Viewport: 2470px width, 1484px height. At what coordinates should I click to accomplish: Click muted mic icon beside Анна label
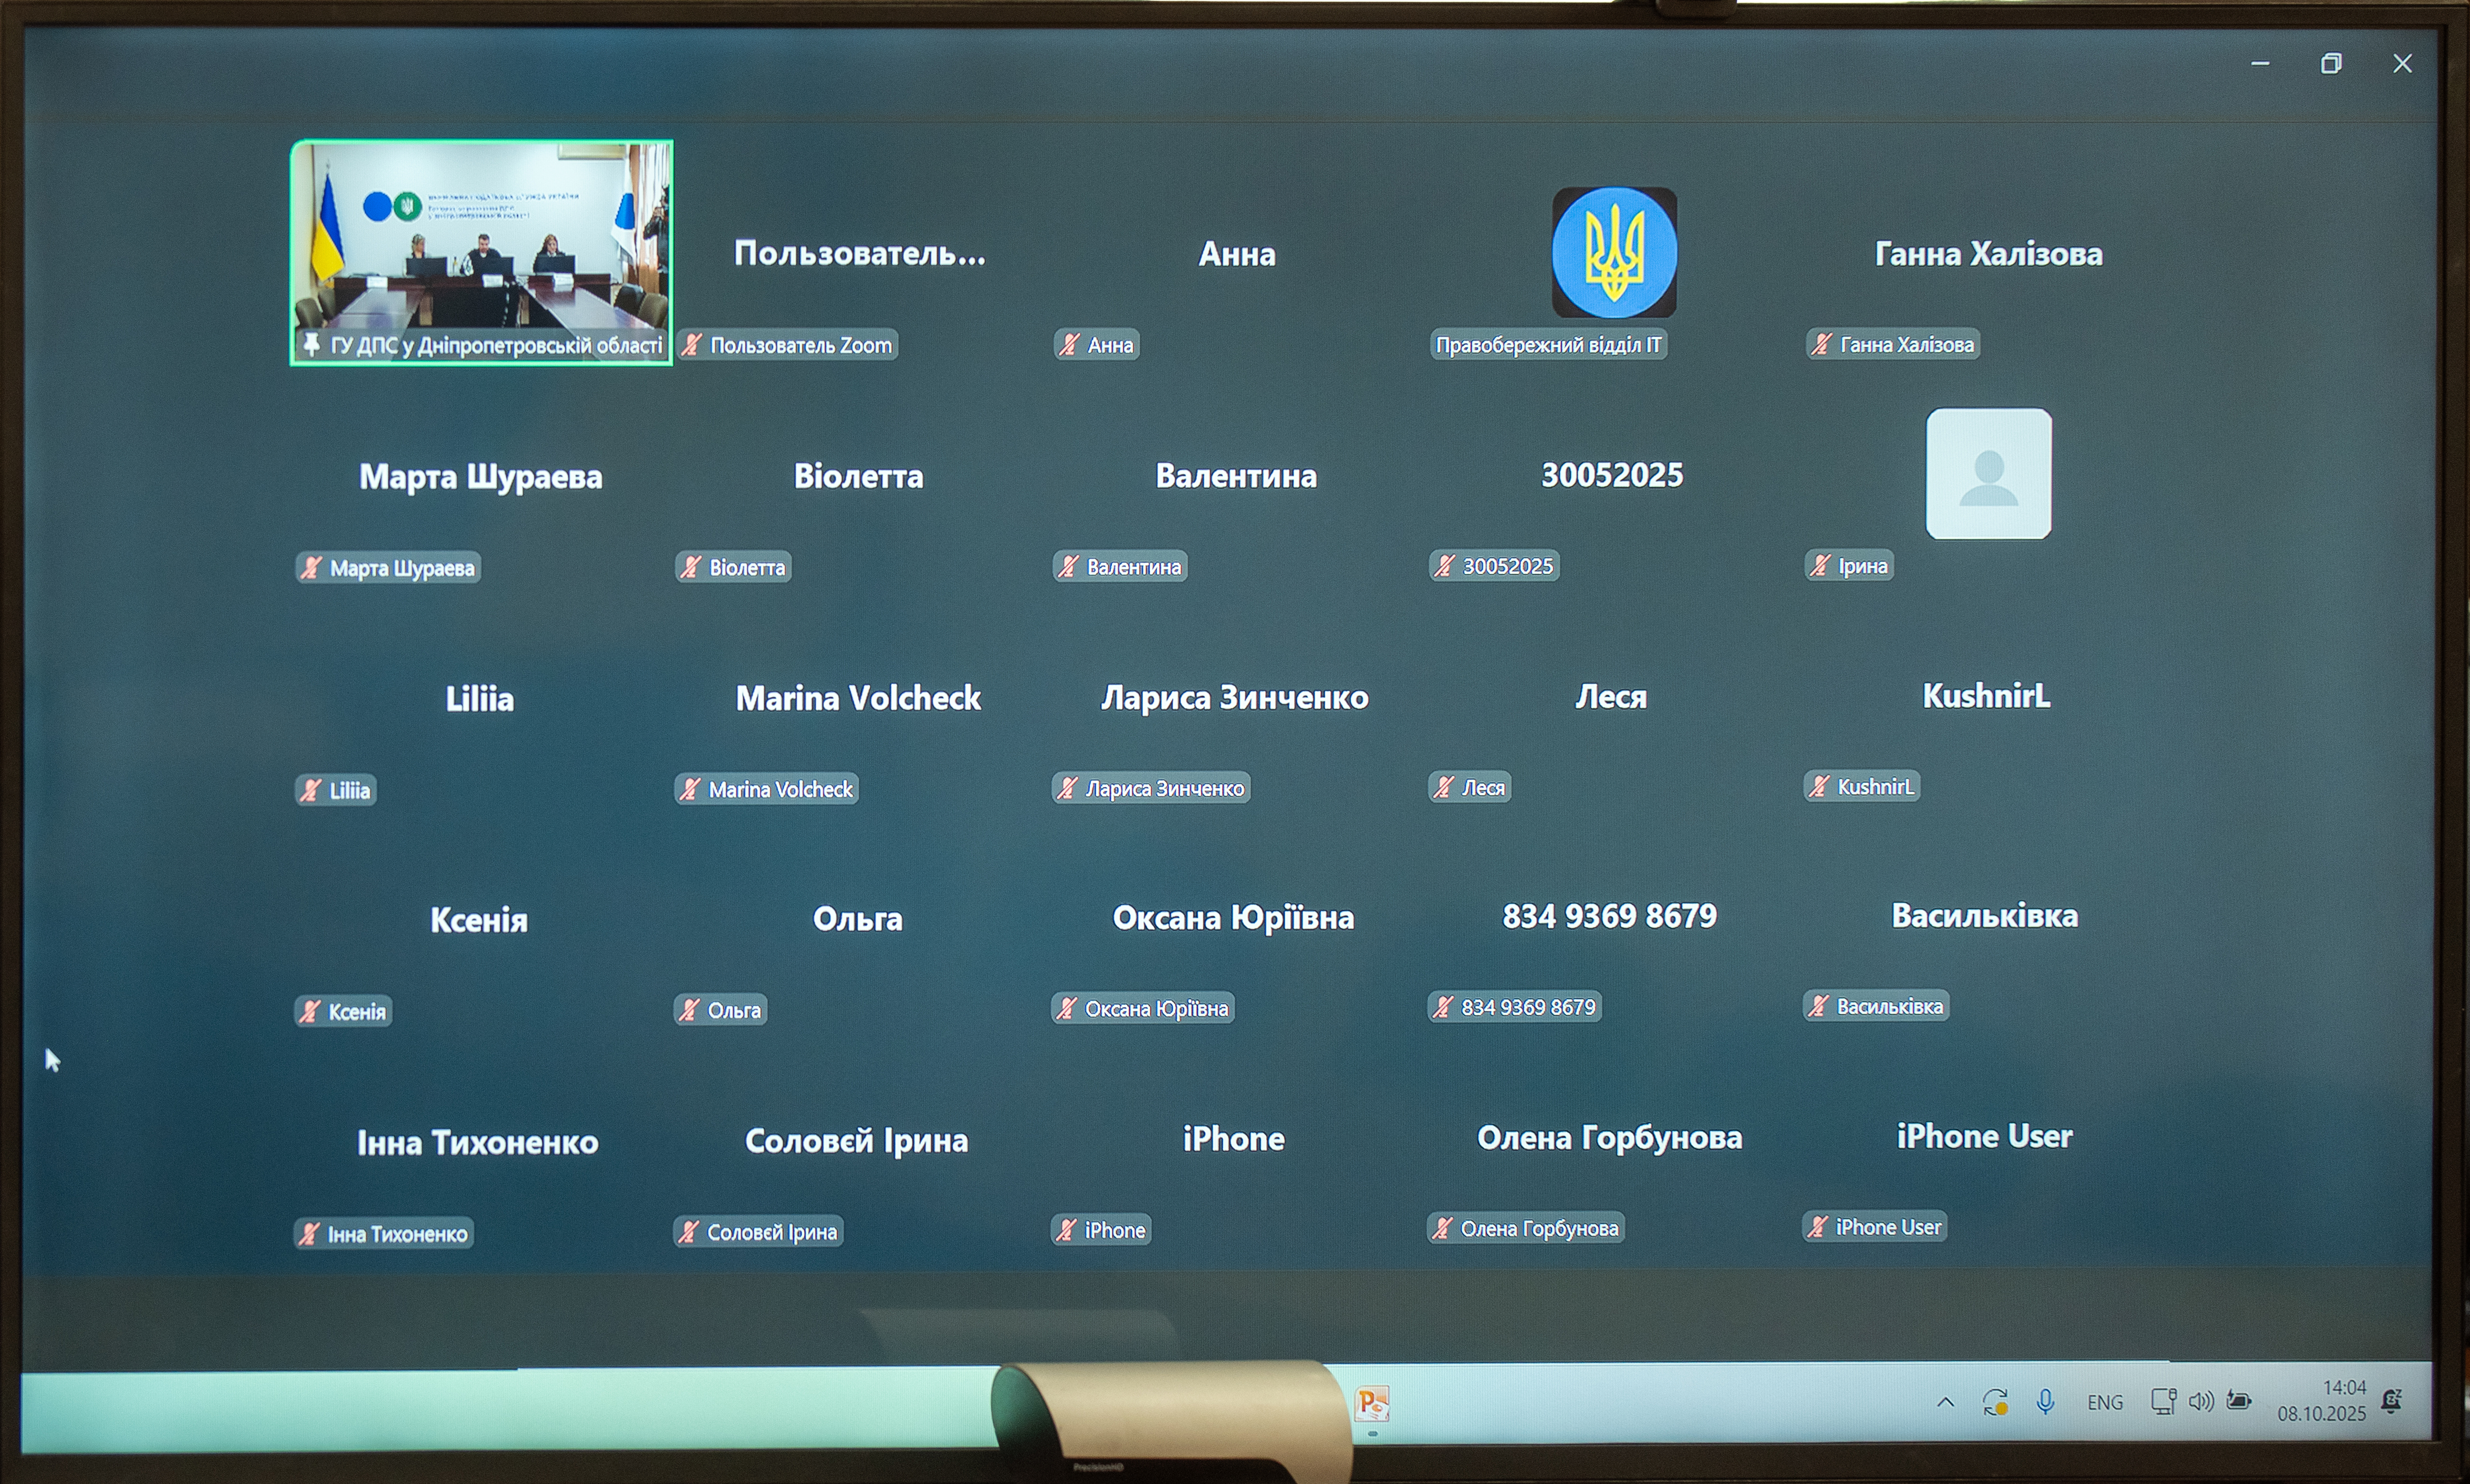pyautogui.click(x=1069, y=345)
